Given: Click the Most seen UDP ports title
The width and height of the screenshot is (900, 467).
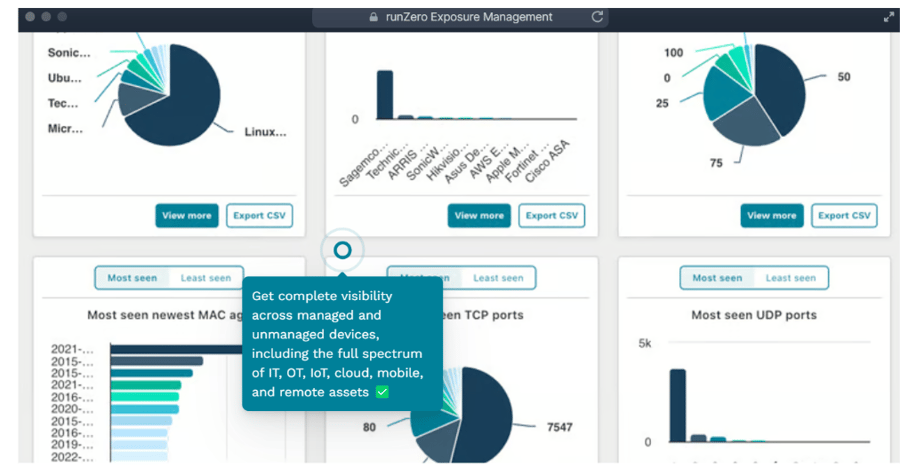Looking at the screenshot, I should click(x=754, y=315).
